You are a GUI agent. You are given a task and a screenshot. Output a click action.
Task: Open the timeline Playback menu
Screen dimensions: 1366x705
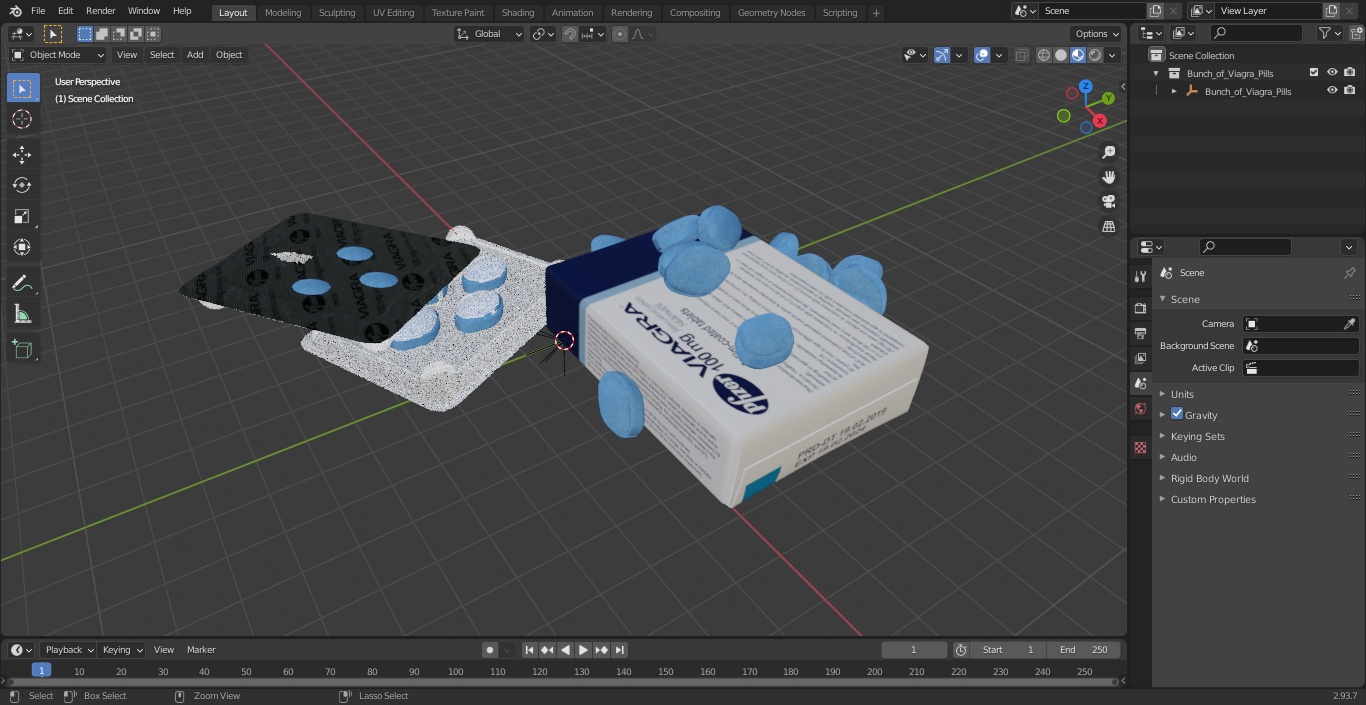[68, 650]
